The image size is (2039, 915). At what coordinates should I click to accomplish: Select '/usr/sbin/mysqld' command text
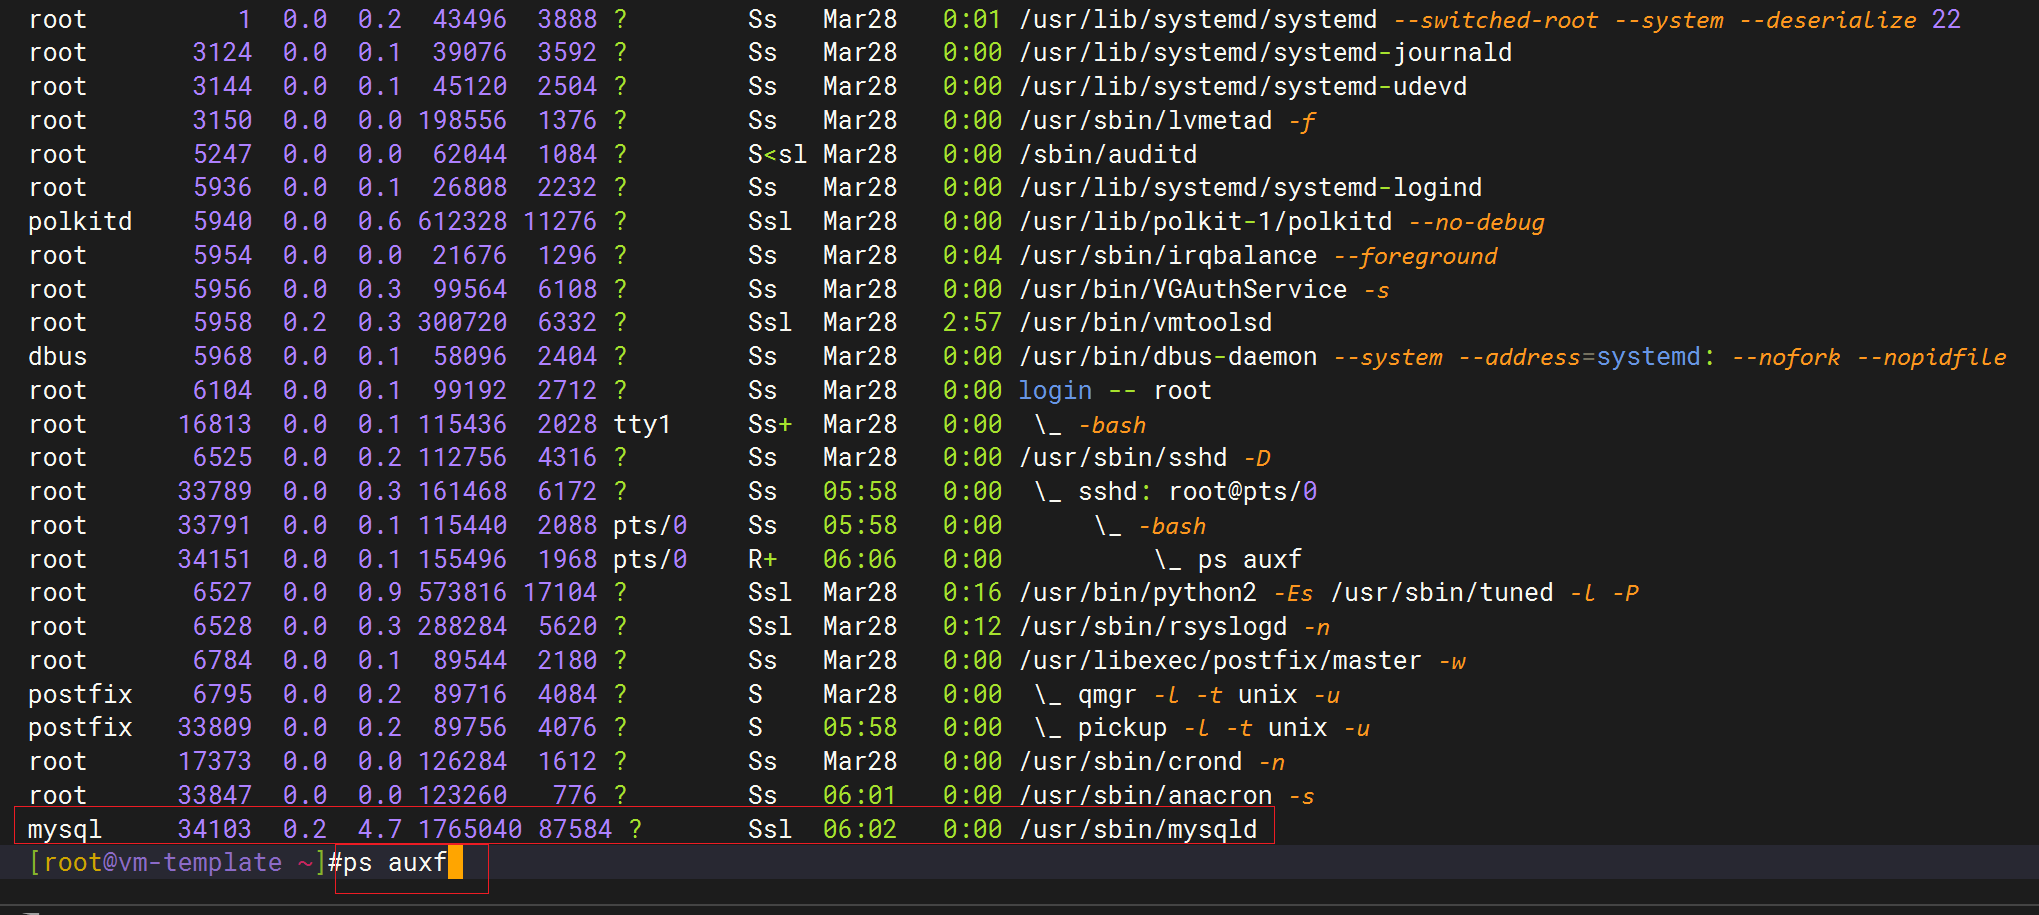[1138, 829]
